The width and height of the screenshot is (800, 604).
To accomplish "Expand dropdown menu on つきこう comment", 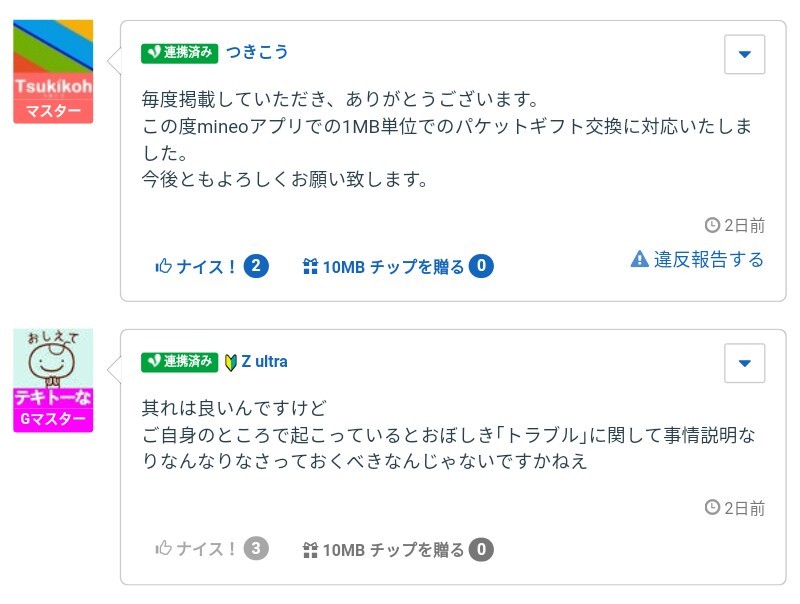I will pyautogui.click(x=744, y=55).
